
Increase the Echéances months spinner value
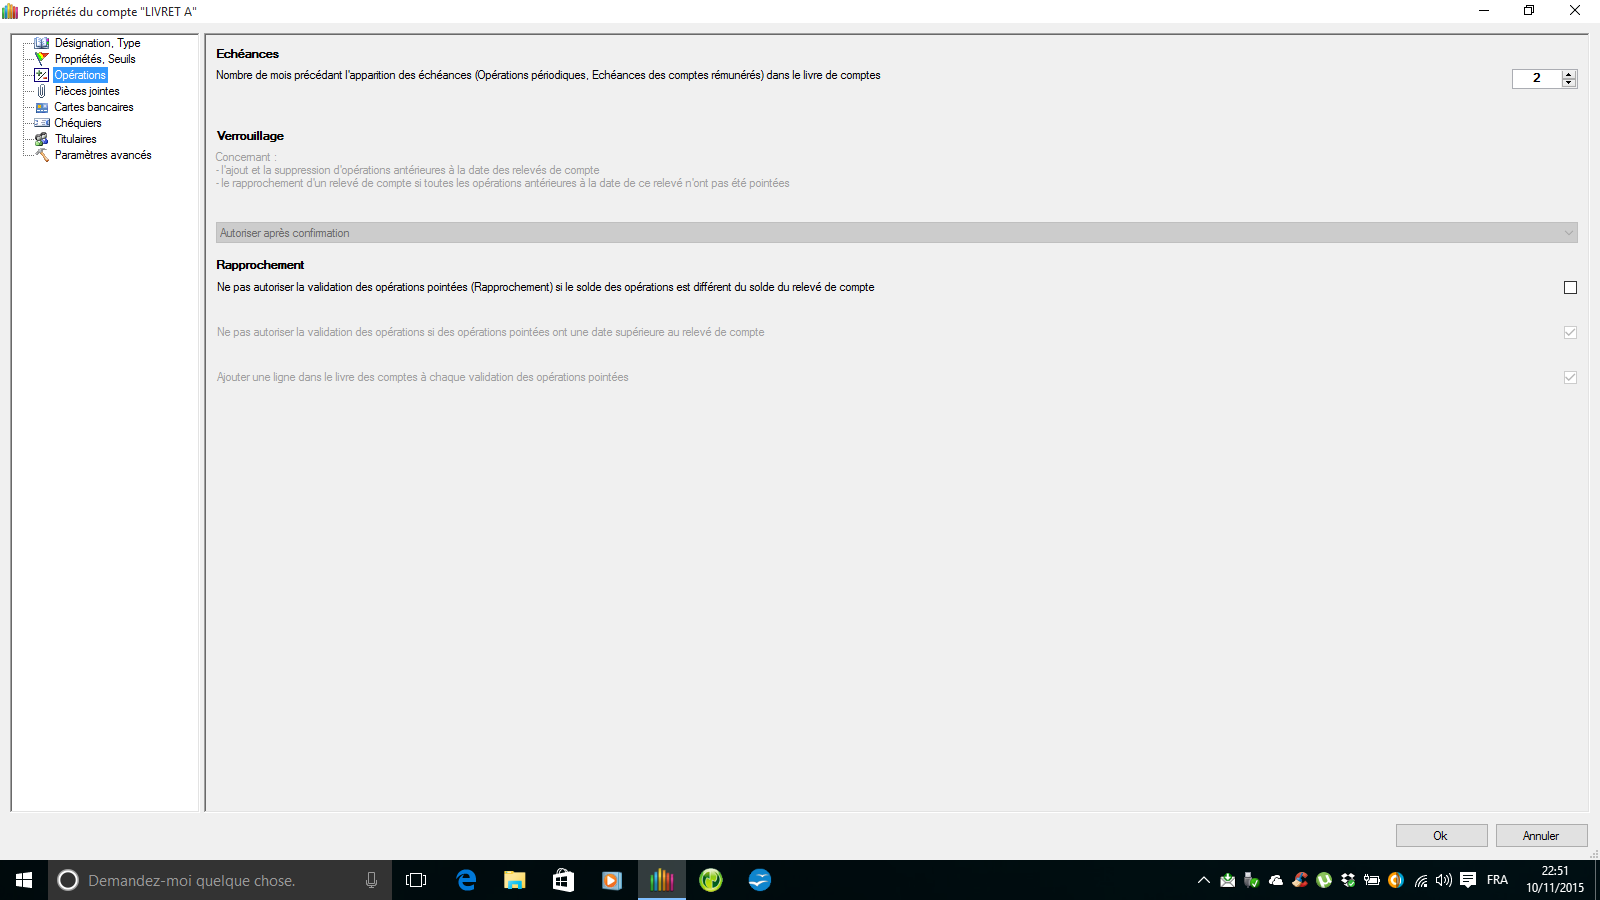pyautogui.click(x=1569, y=74)
